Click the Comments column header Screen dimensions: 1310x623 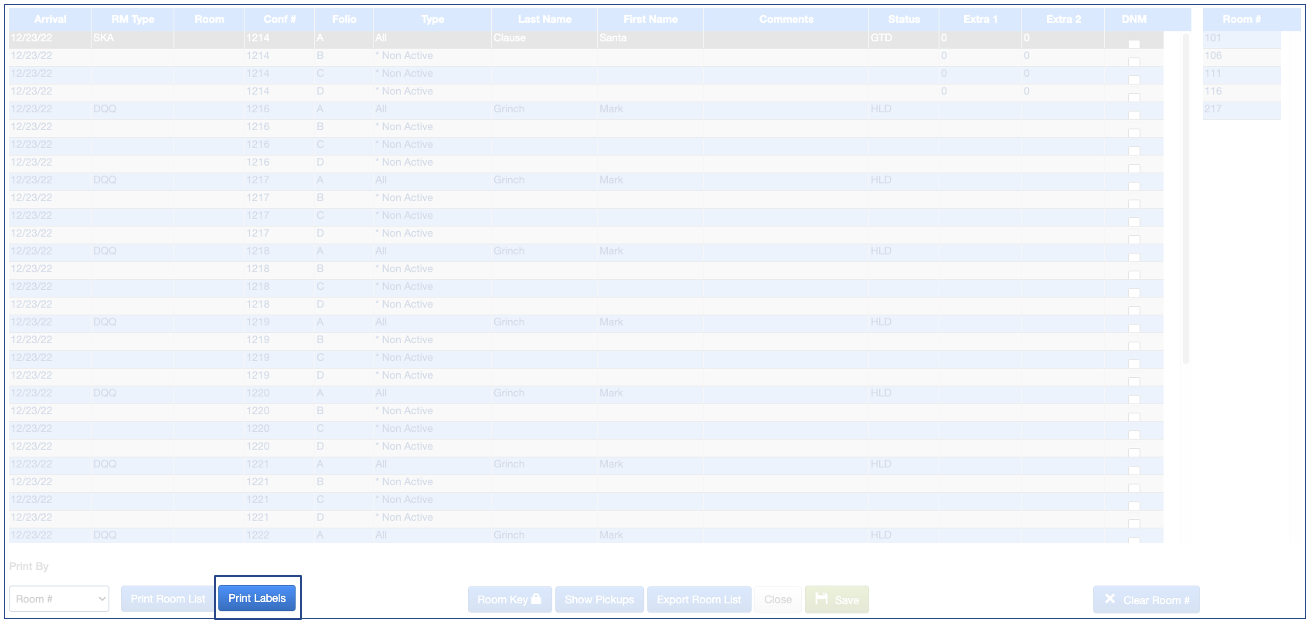pos(786,19)
